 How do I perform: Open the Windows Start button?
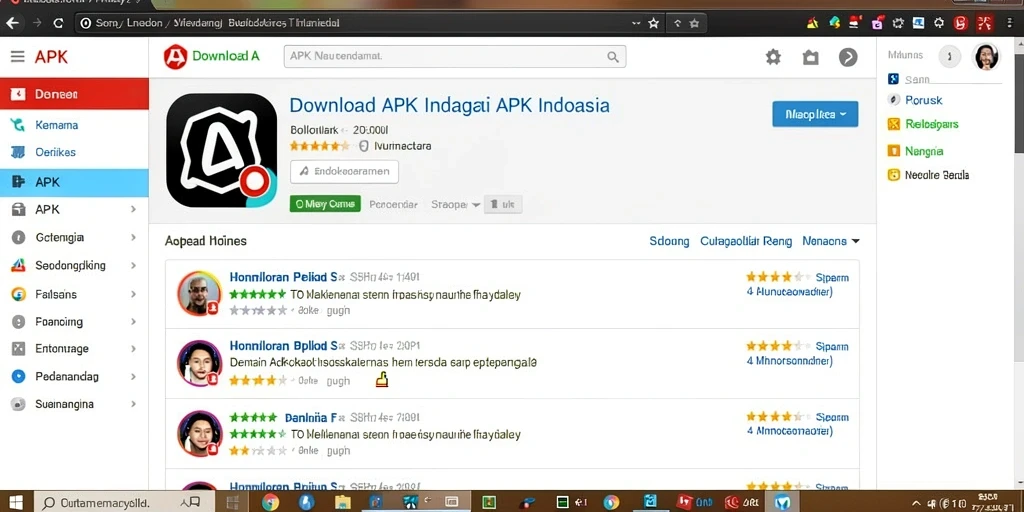coord(16,502)
